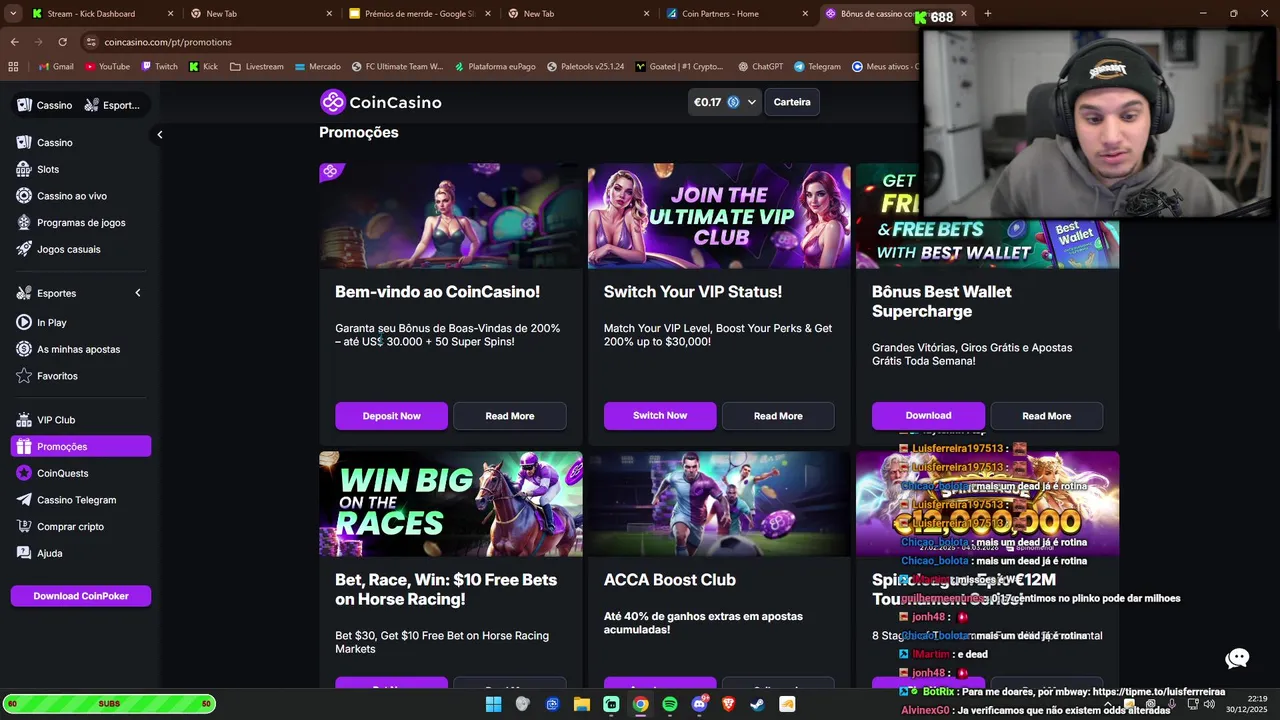Select Promoções in the sidebar

coord(81,447)
